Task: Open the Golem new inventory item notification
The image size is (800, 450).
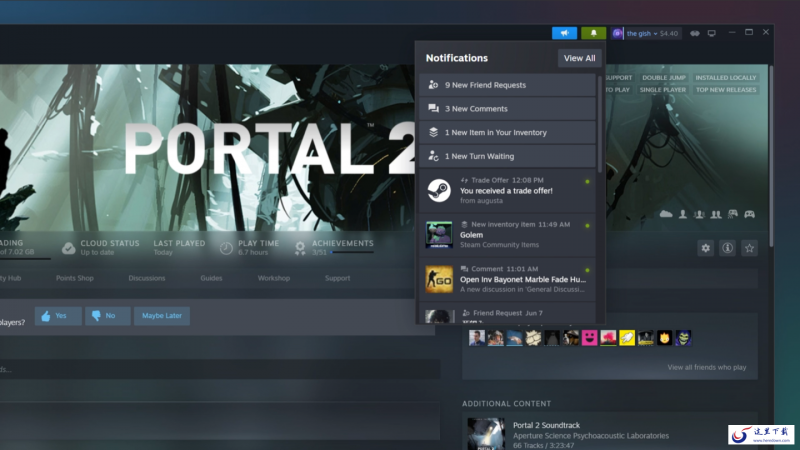Action: click(507, 235)
